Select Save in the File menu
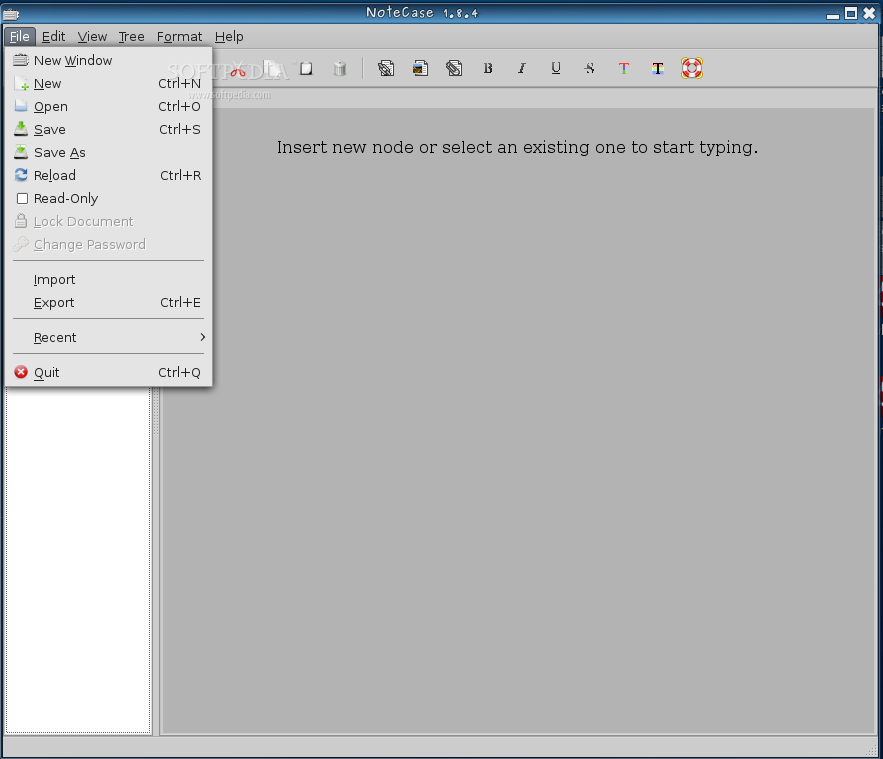883x759 pixels. [x=108, y=130]
